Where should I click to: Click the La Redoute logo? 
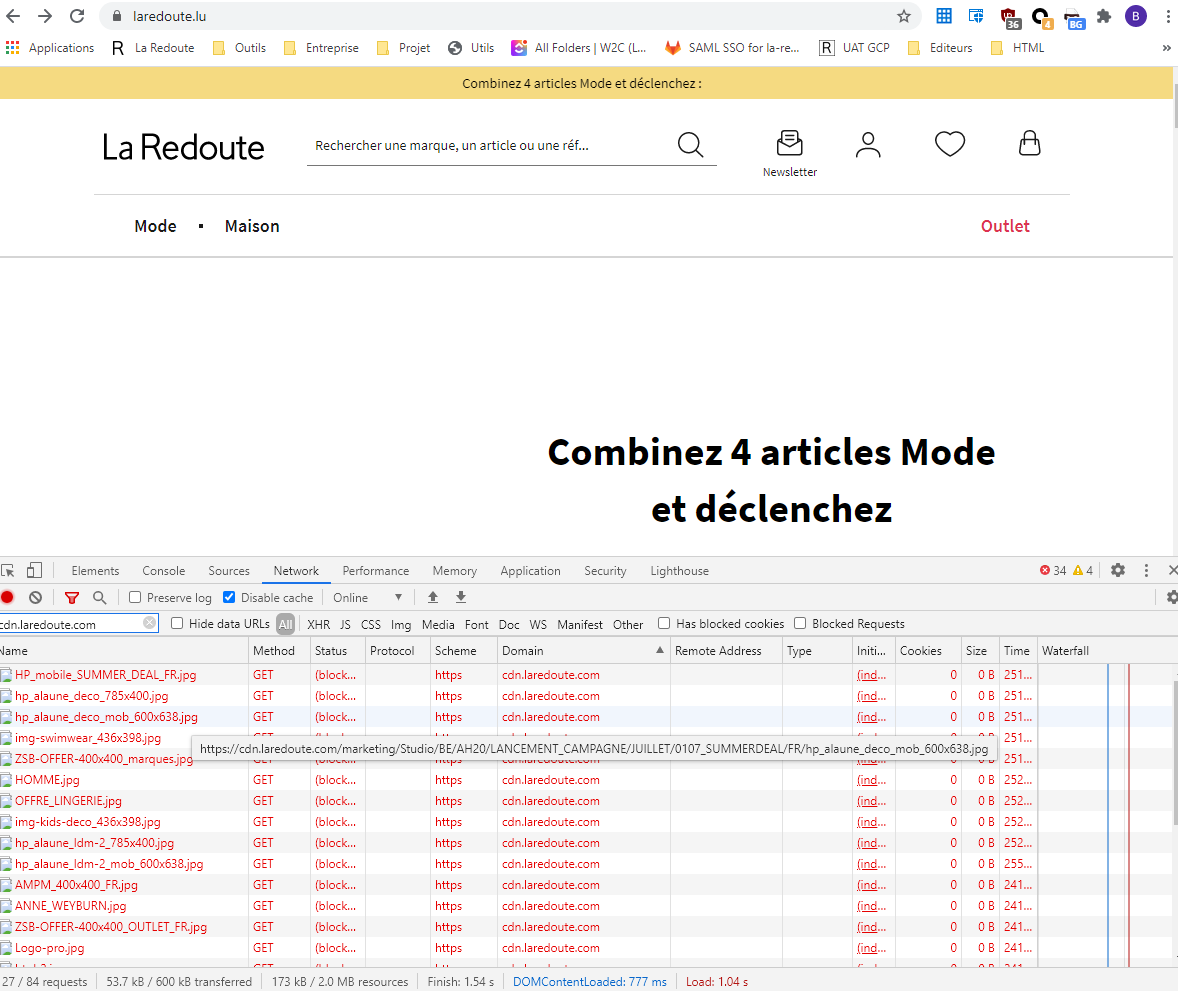coord(183,147)
